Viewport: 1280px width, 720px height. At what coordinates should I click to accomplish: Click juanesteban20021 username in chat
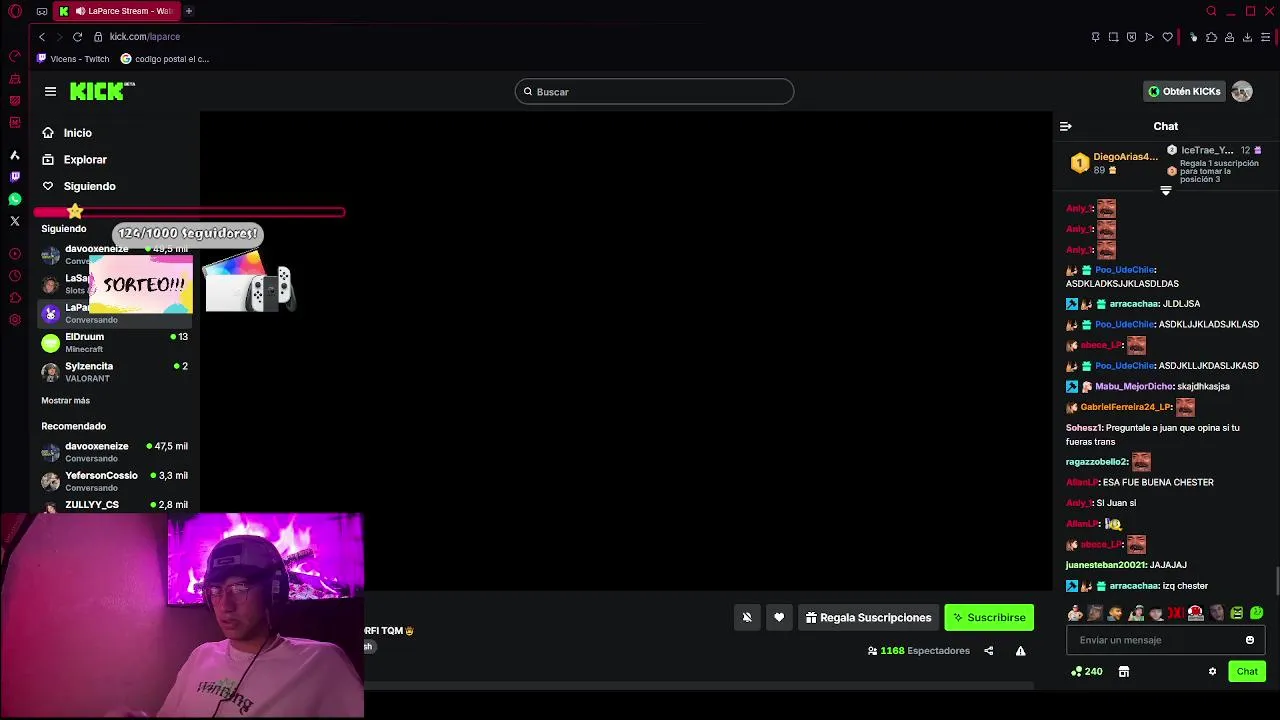click(x=1106, y=565)
